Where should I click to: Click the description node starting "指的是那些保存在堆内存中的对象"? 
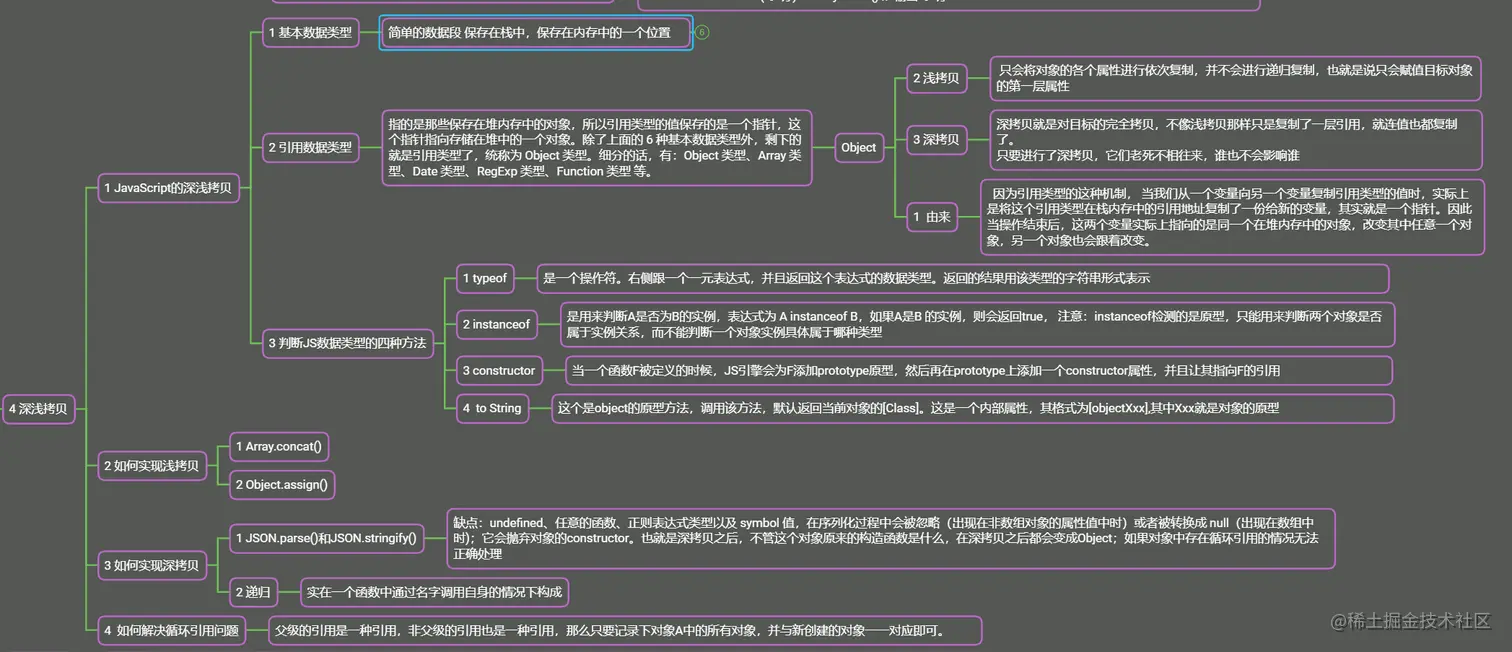click(596, 148)
